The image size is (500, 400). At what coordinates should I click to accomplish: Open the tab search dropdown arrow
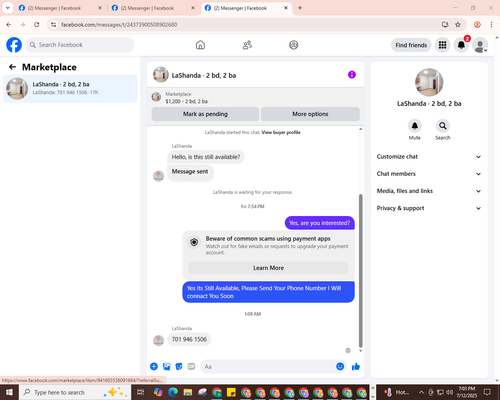click(8, 8)
